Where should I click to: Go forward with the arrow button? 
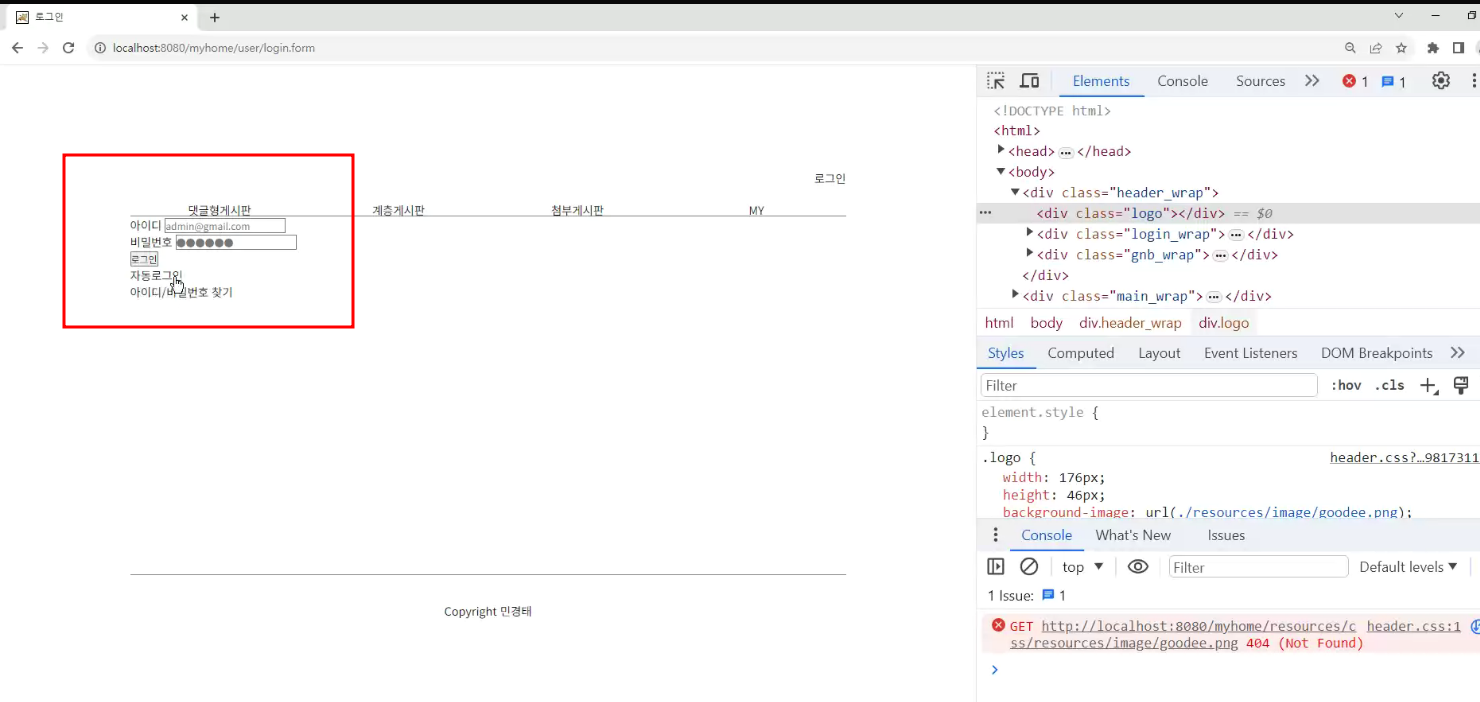(x=43, y=48)
